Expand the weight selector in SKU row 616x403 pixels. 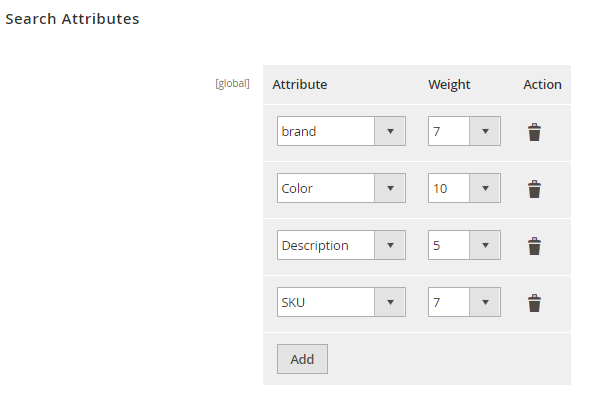pos(464,302)
